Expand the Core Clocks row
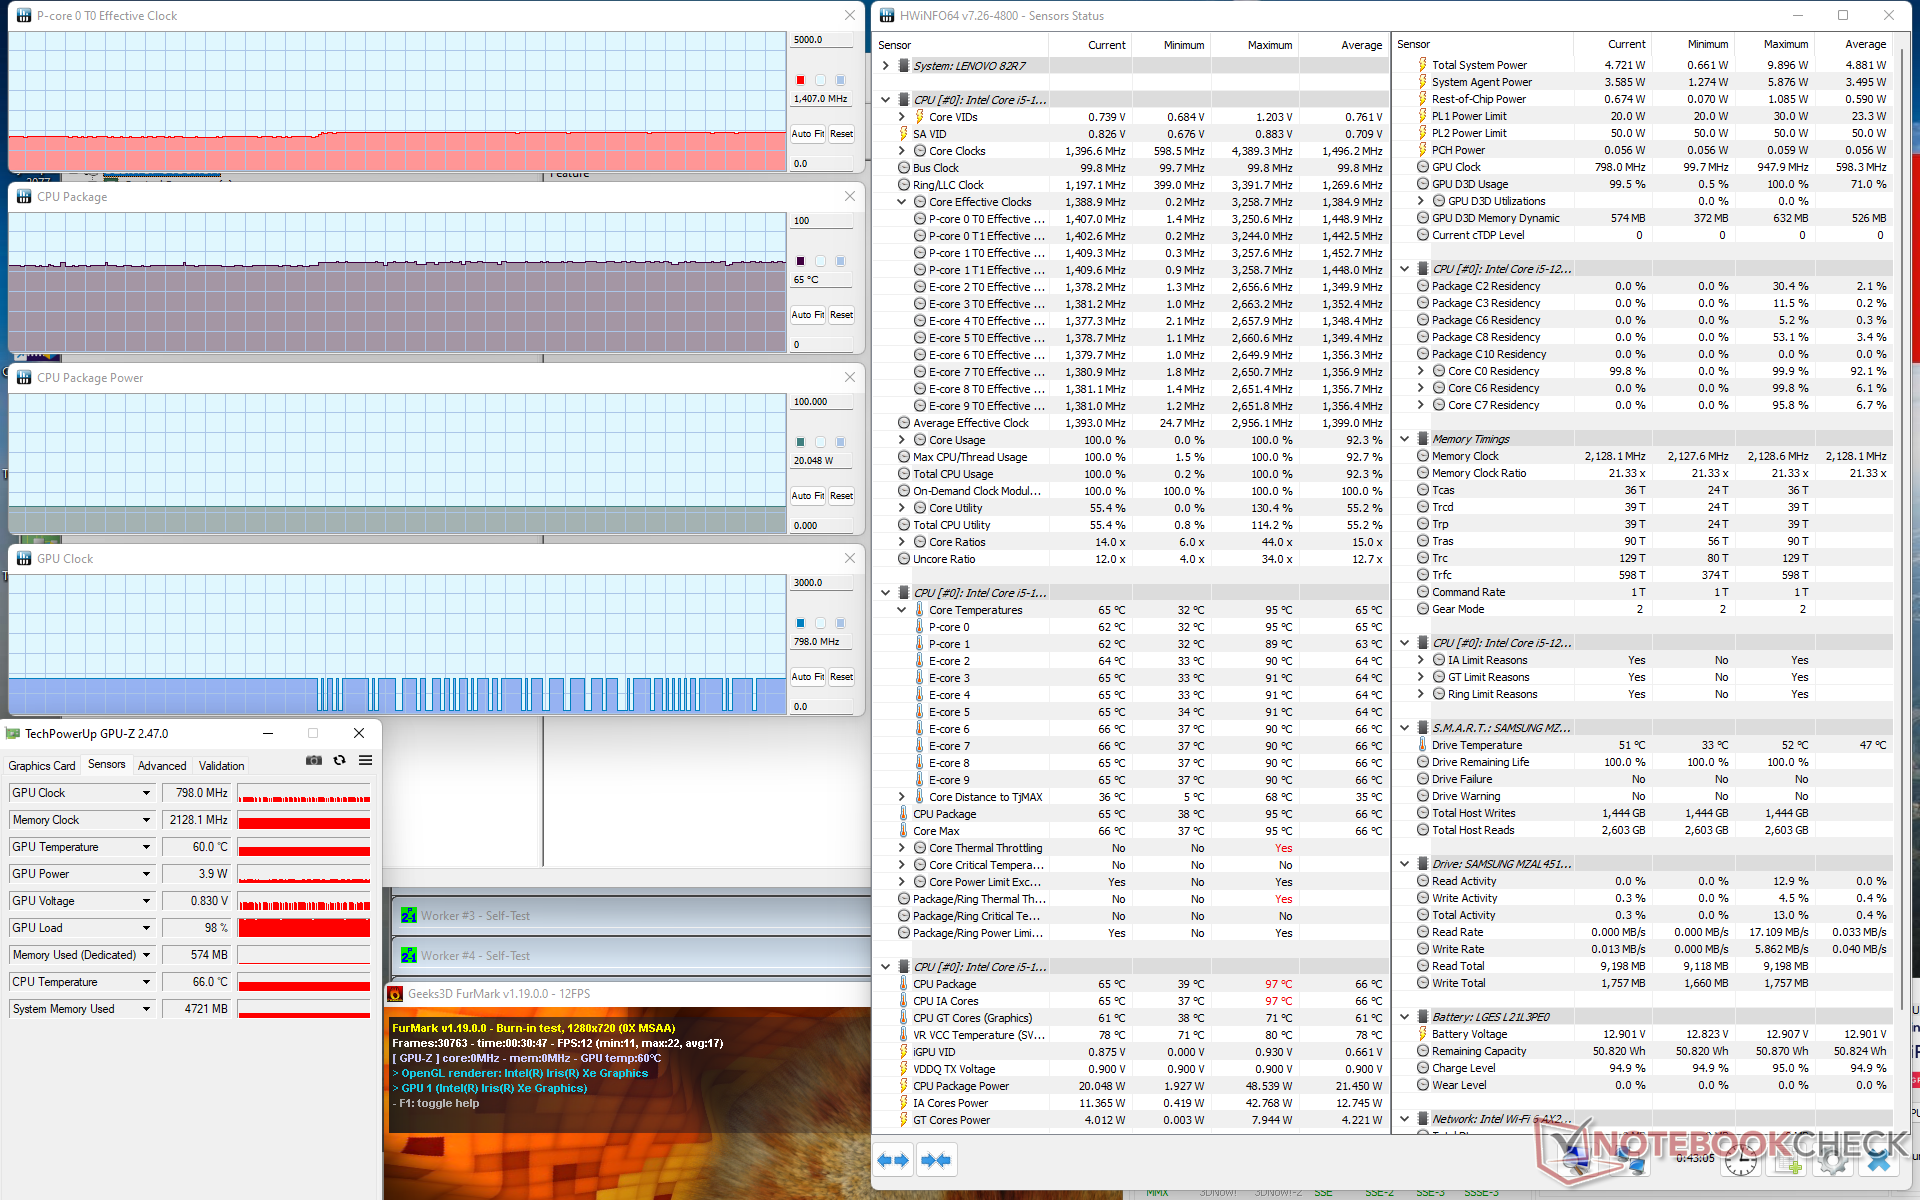Image resolution: width=1920 pixels, height=1200 pixels. pyautogui.click(x=902, y=151)
